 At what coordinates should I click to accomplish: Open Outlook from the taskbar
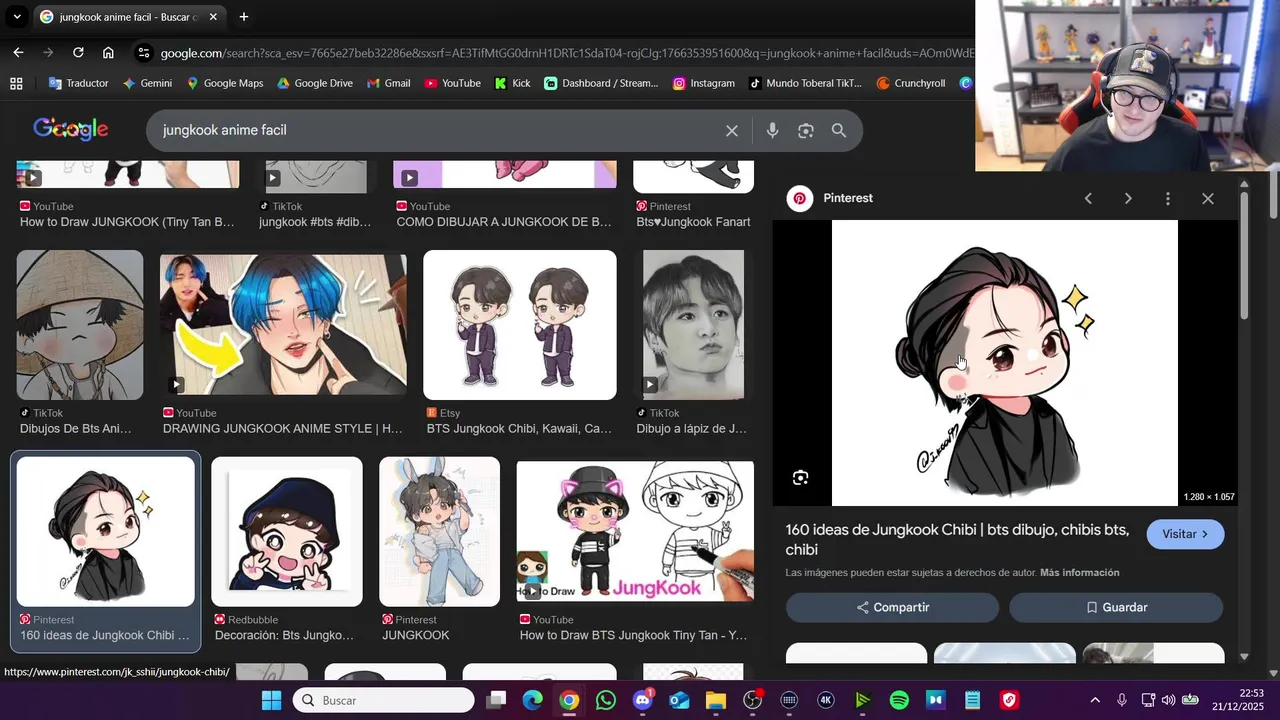click(x=679, y=700)
